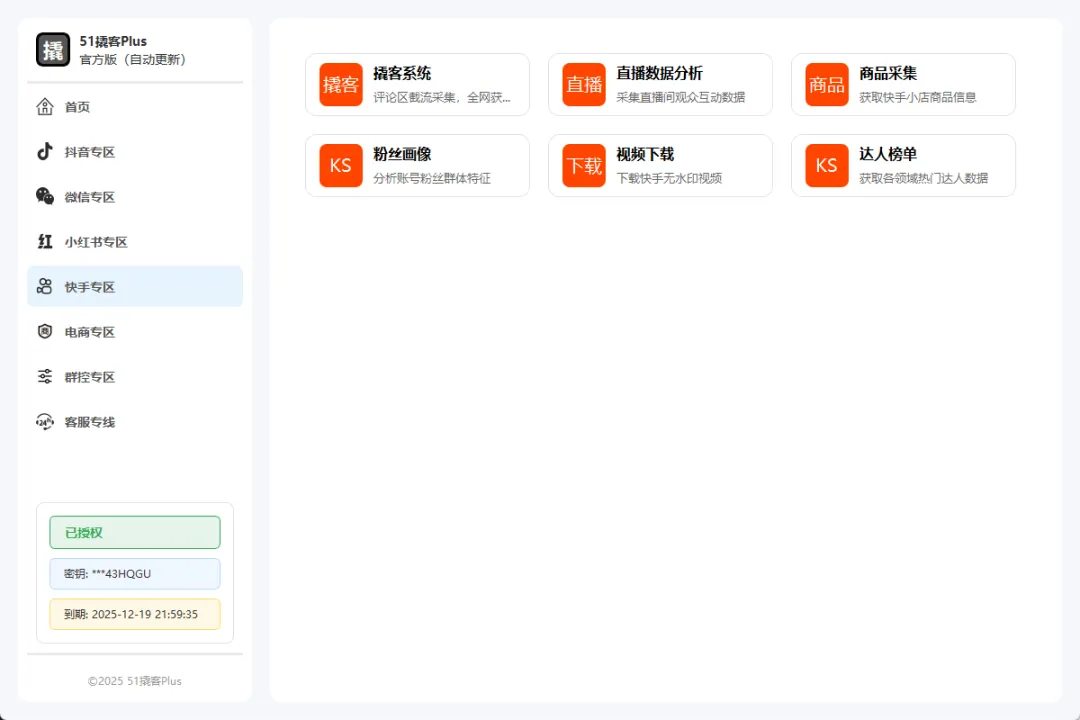Viewport: 1080px width, 720px height.
Task: Click the 已授权 status button
Action: (134, 532)
